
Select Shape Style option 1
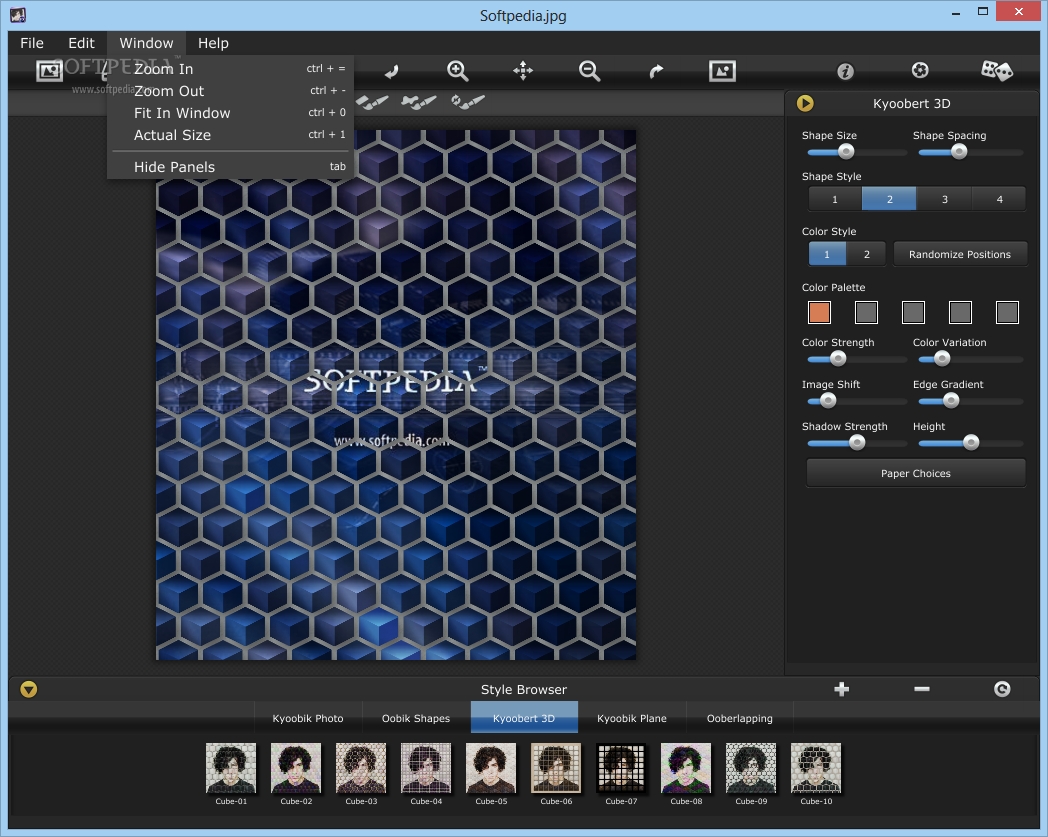(835, 199)
